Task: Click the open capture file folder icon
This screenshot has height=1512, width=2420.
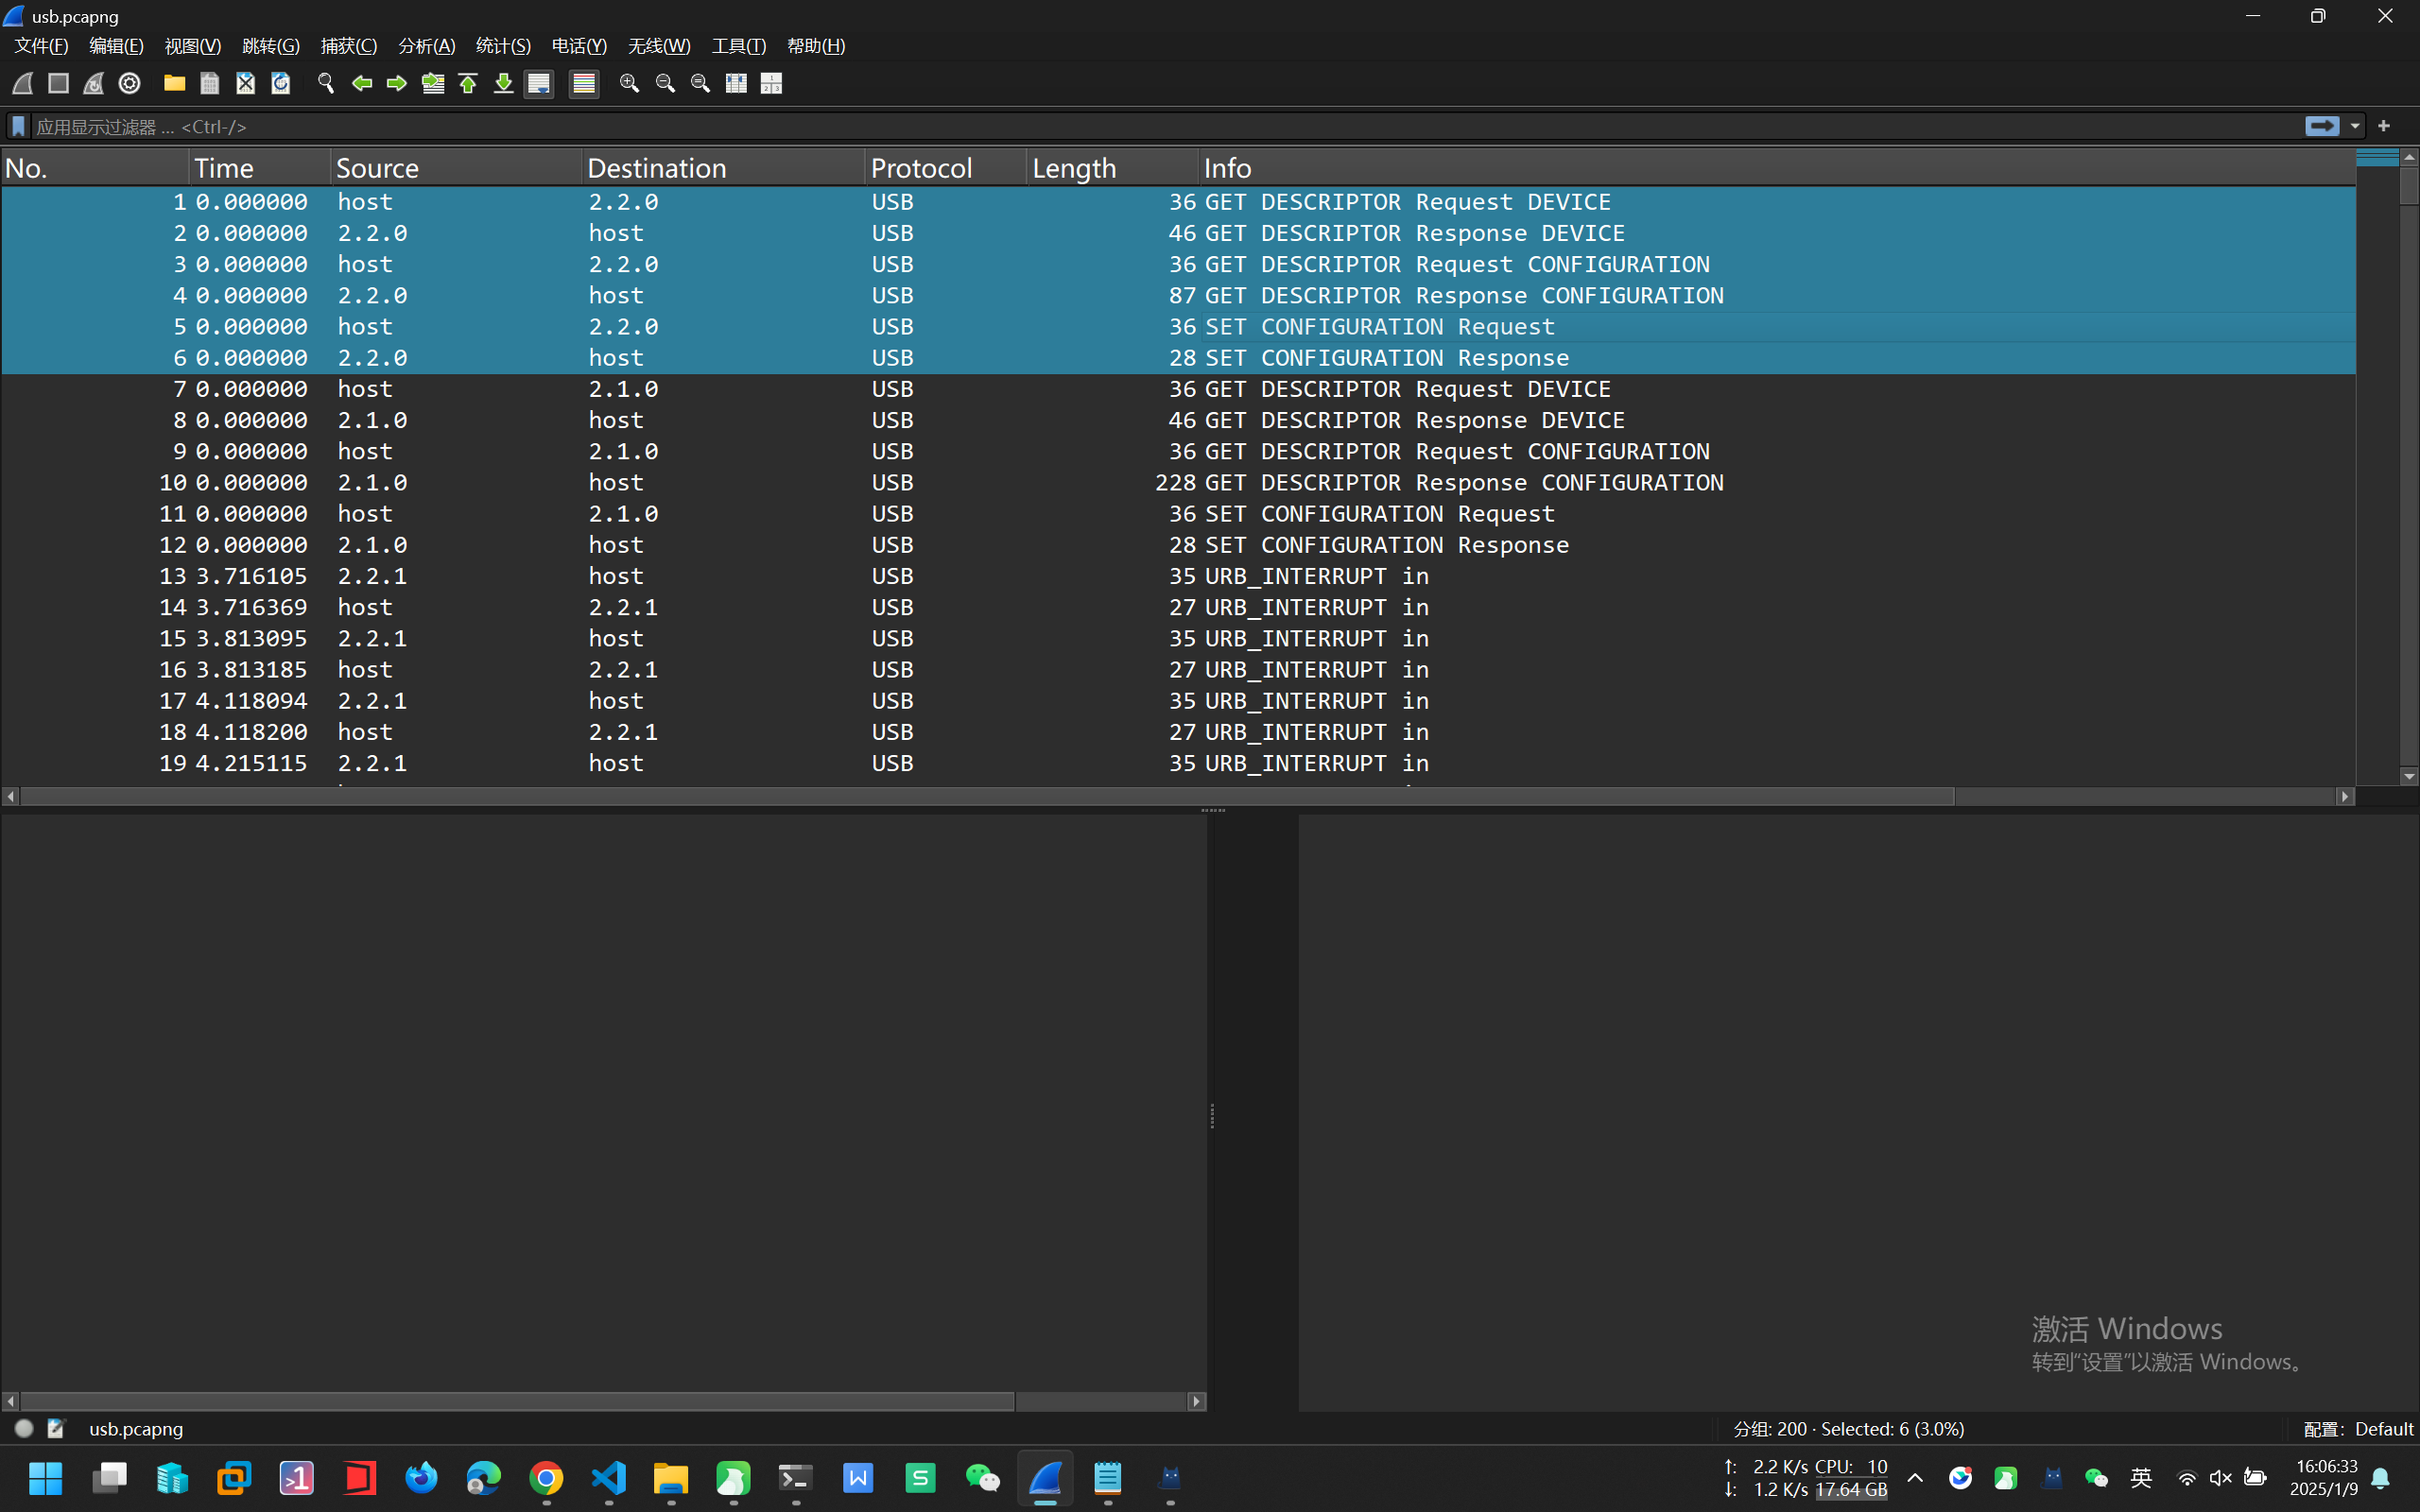Action: [x=174, y=83]
